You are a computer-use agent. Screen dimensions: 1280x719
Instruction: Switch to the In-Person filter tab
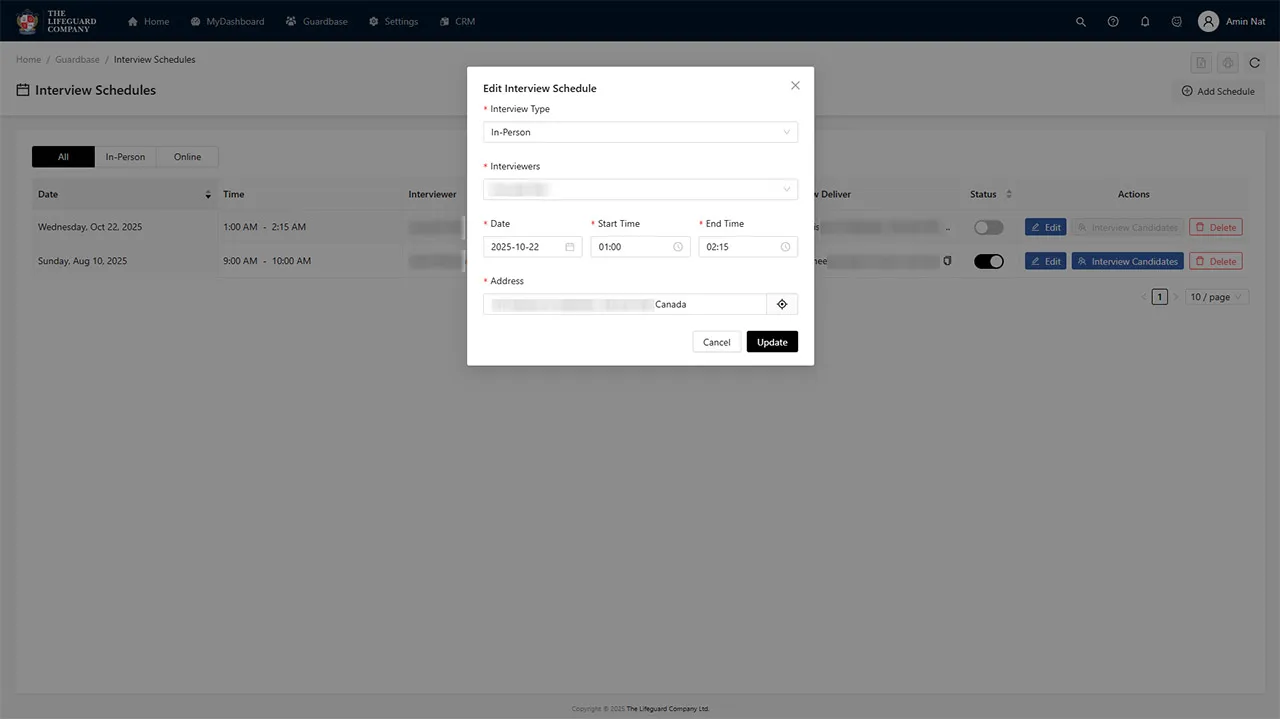[125, 157]
